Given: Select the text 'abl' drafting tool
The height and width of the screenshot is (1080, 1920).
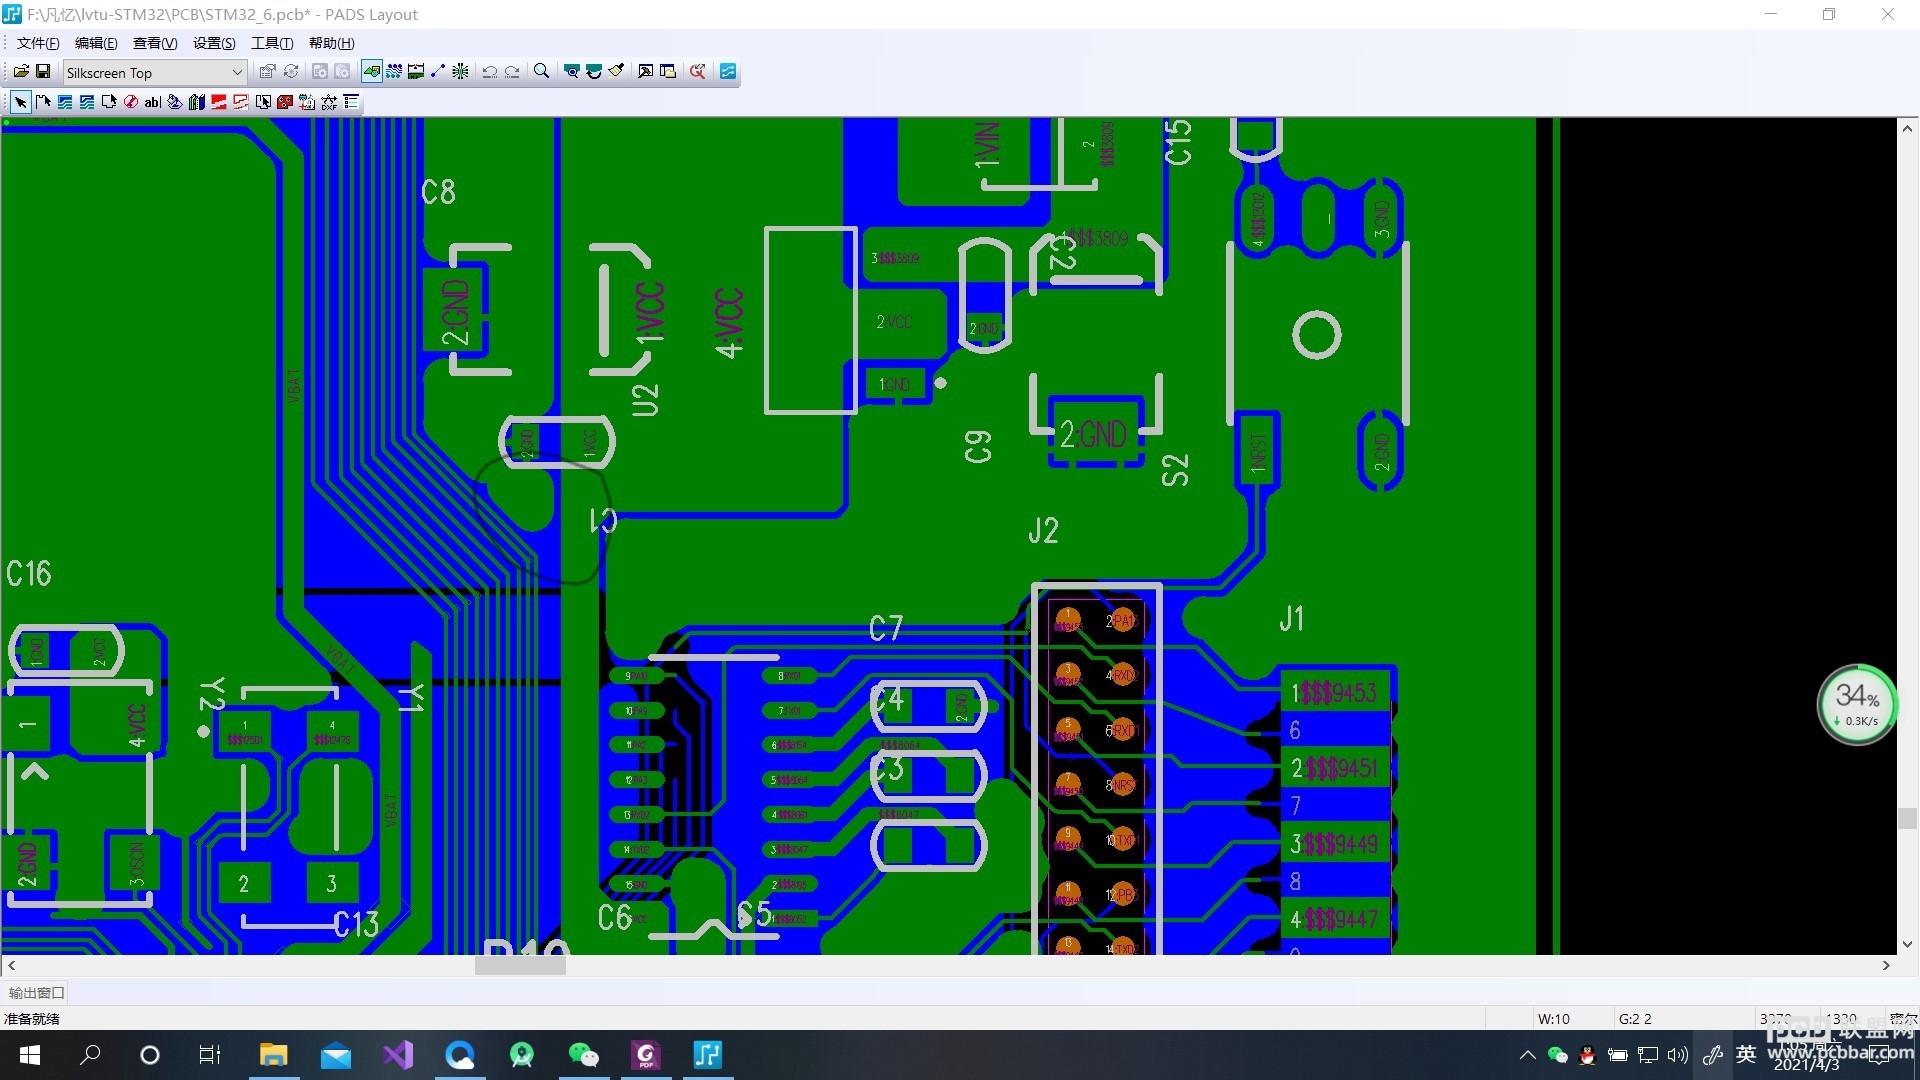Looking at the screenshot, I should [152, 102].
